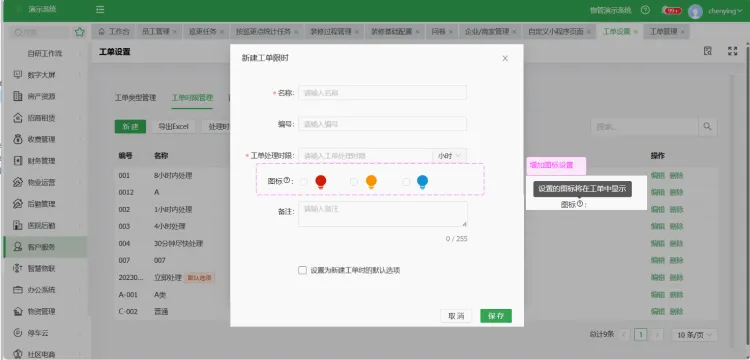Switch to the 工作台 tab

[114, 32]
